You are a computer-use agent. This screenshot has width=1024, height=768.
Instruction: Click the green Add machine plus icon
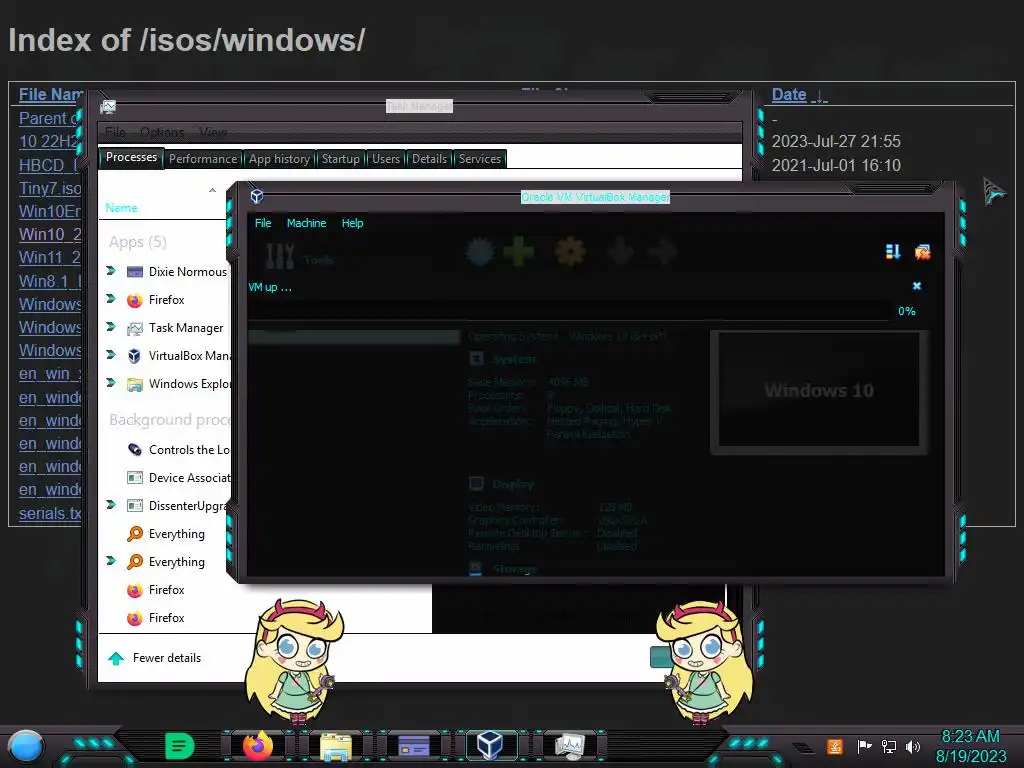tap(519, 252)
